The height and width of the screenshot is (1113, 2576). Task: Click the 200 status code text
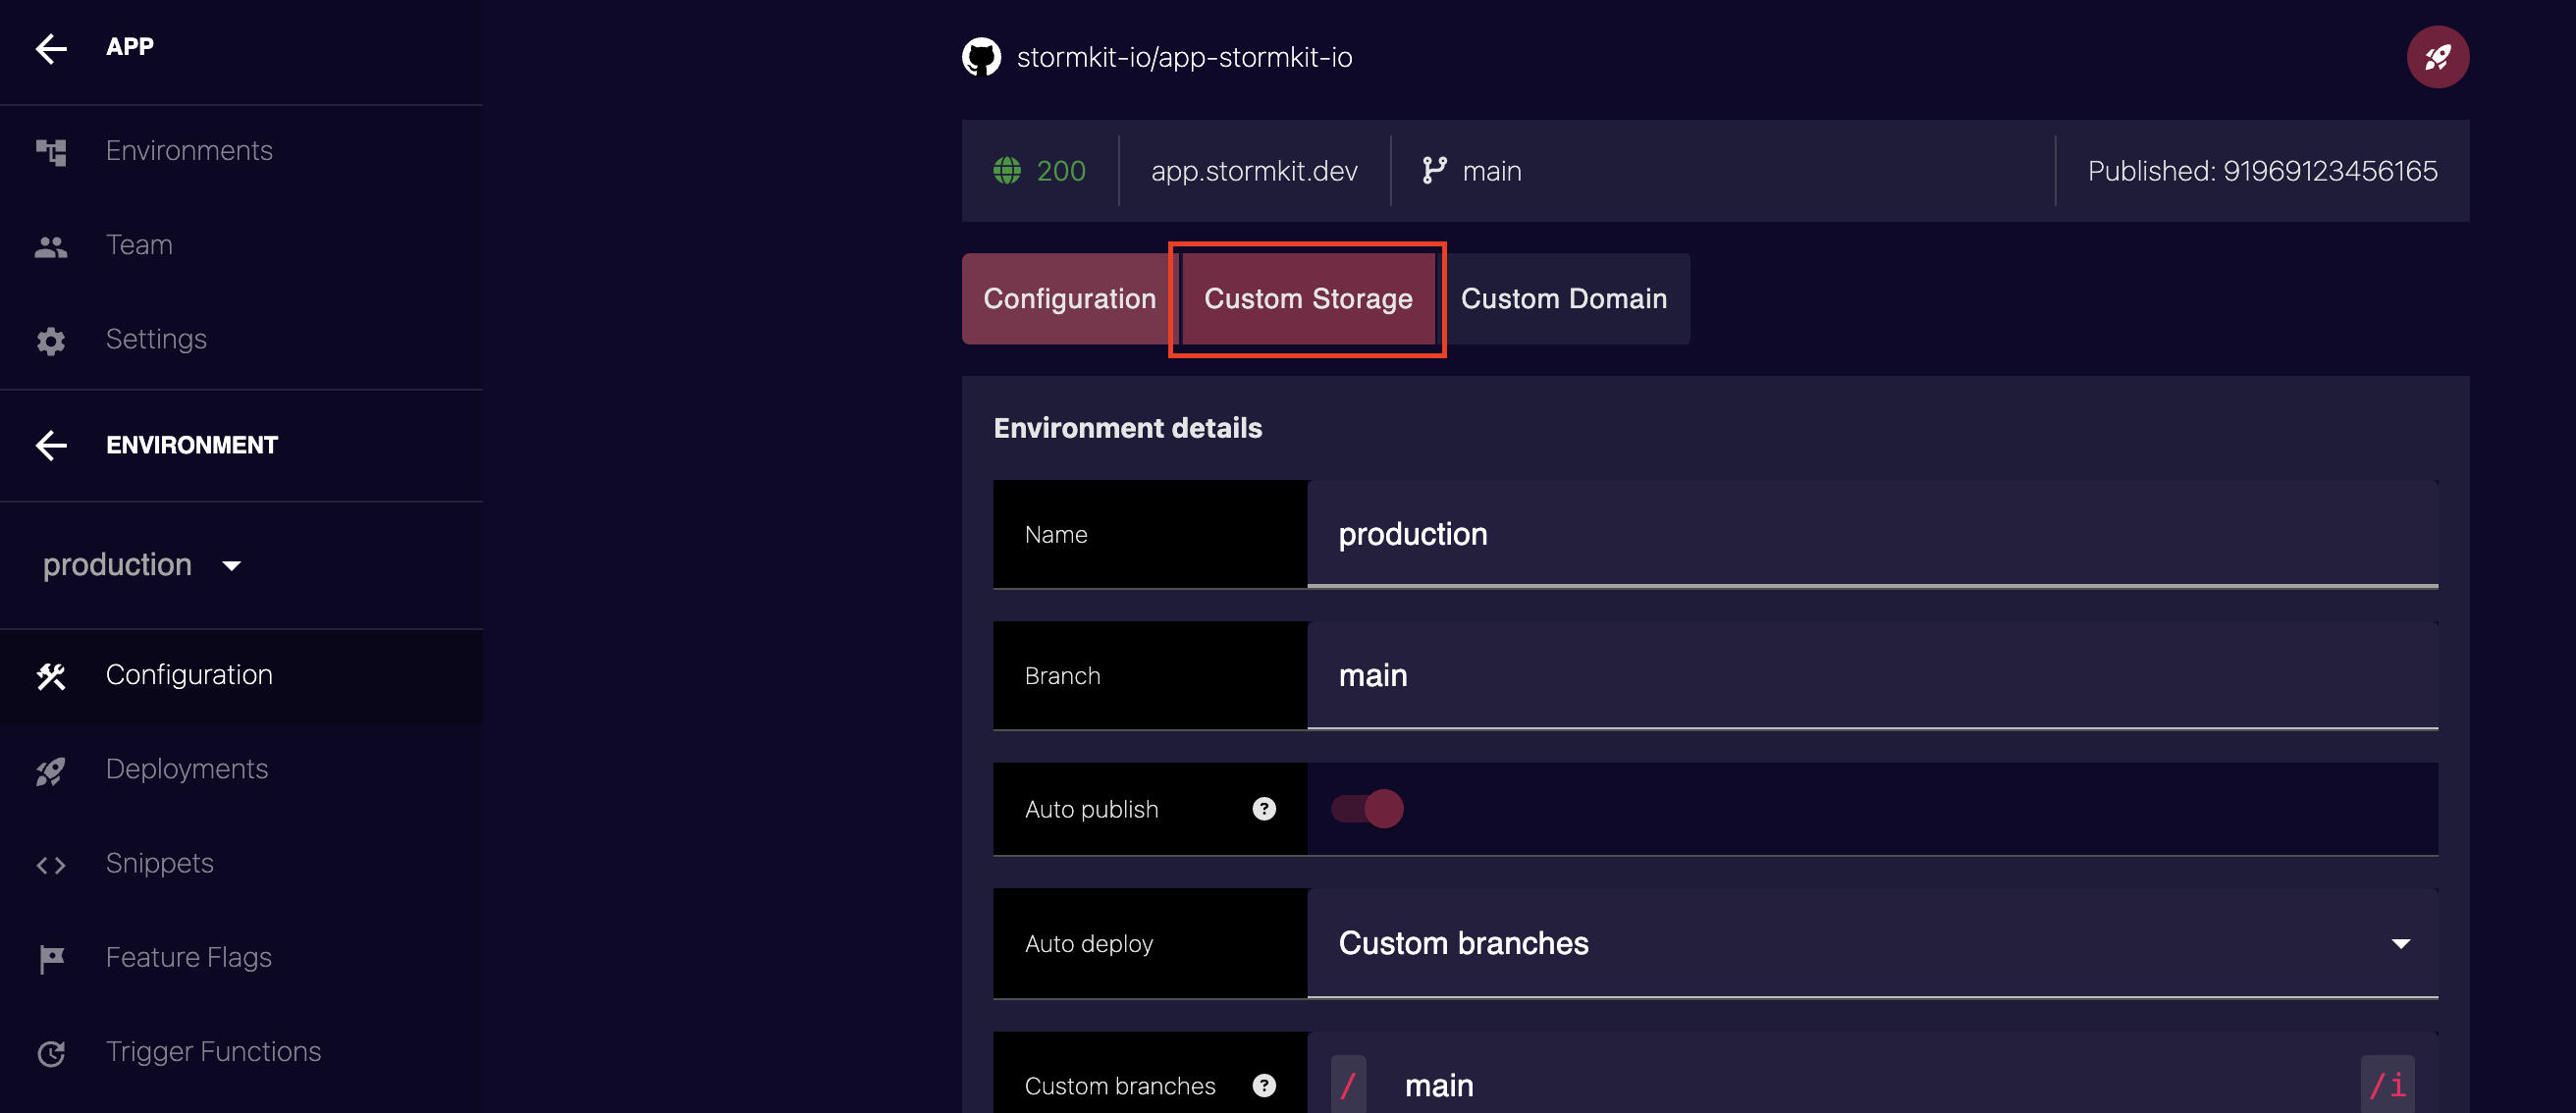click(1061, 171)
